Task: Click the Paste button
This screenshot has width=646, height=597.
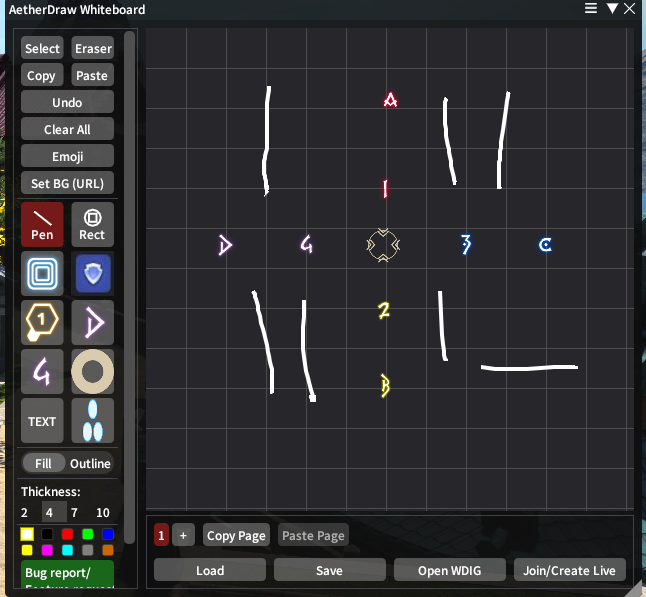Action: click(x=93, y=75)
